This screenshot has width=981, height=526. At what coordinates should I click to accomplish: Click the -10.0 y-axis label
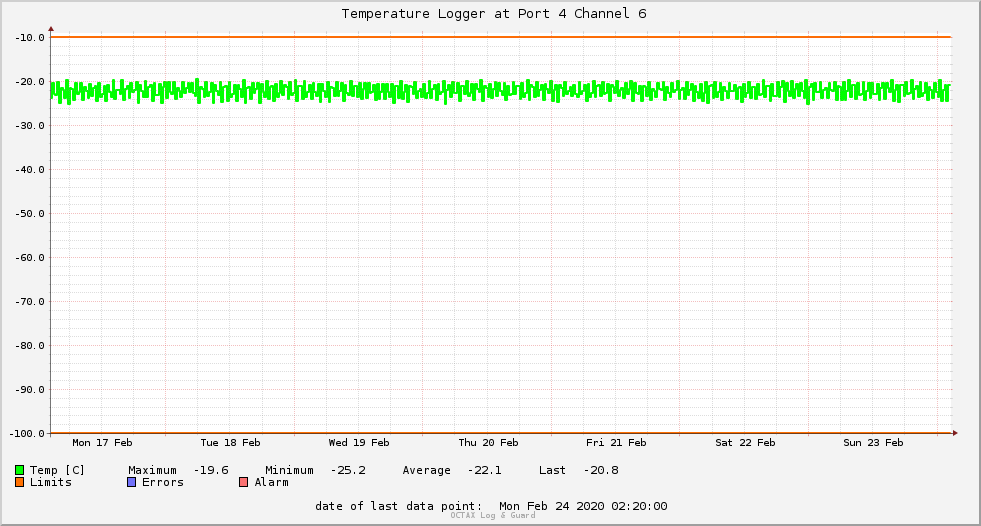[x=30, y=38]
